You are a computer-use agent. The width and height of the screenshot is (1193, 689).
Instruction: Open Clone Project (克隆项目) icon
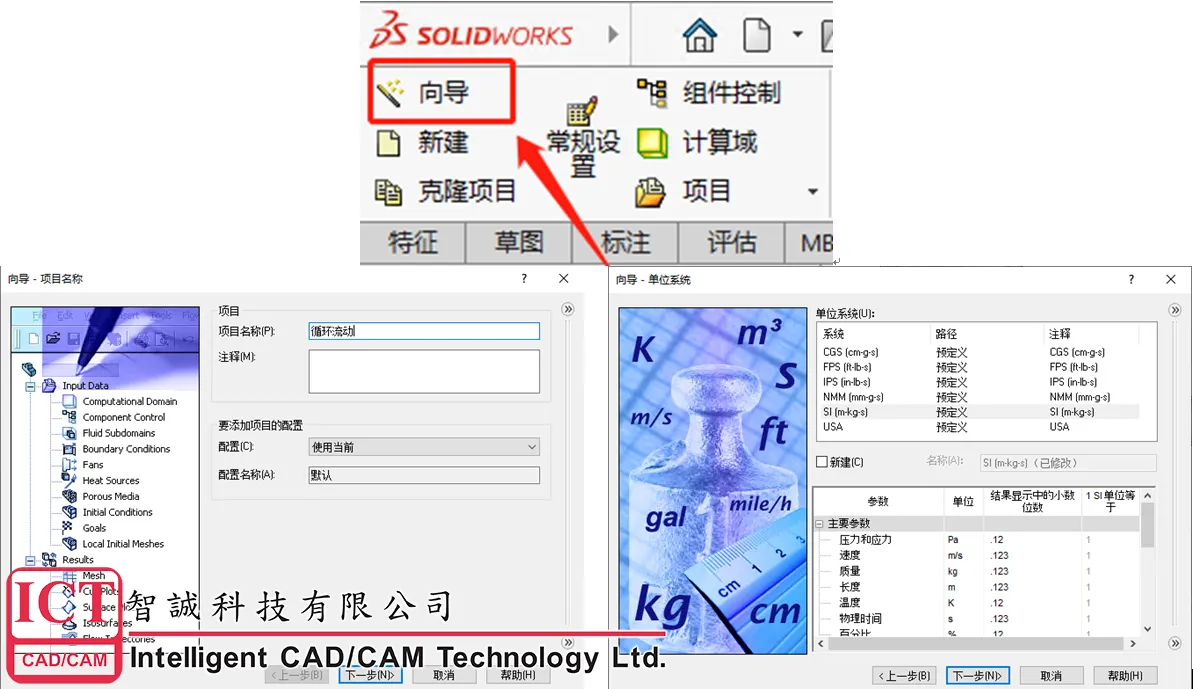(x=388, y=191)
